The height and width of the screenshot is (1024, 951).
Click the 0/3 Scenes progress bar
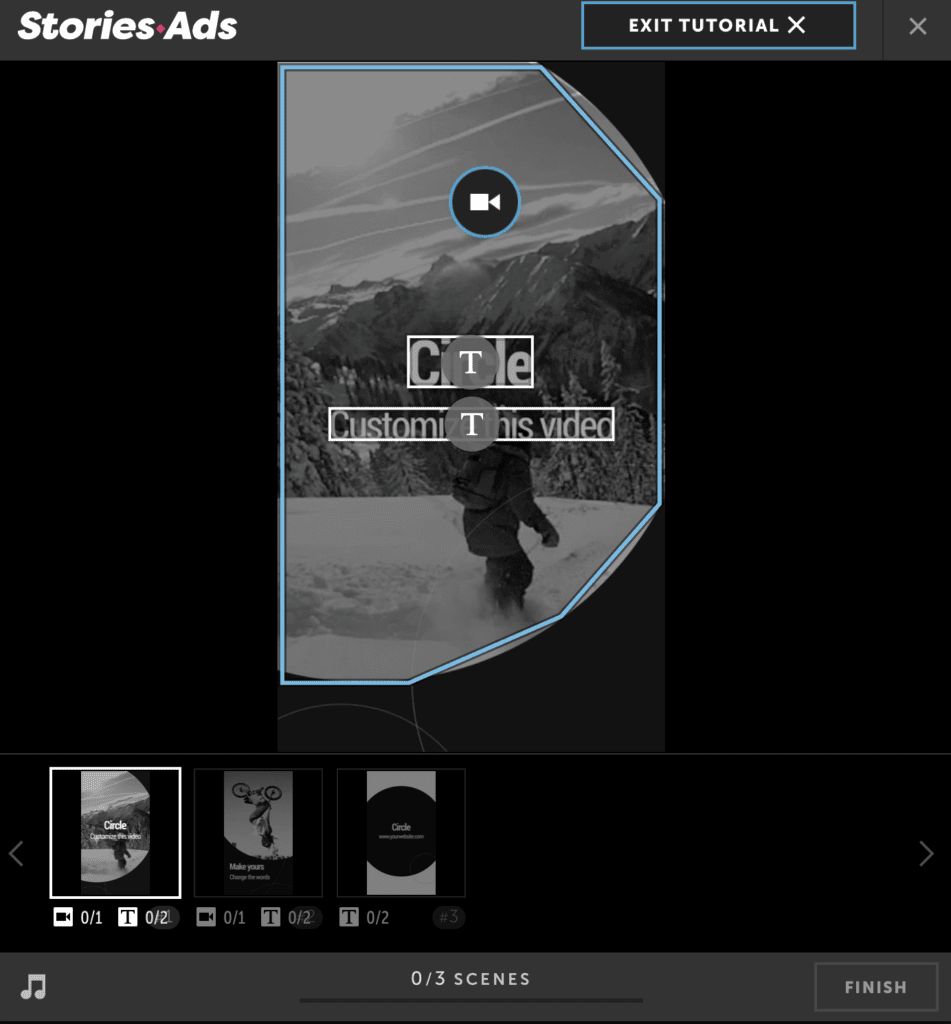pos(471,1000)
